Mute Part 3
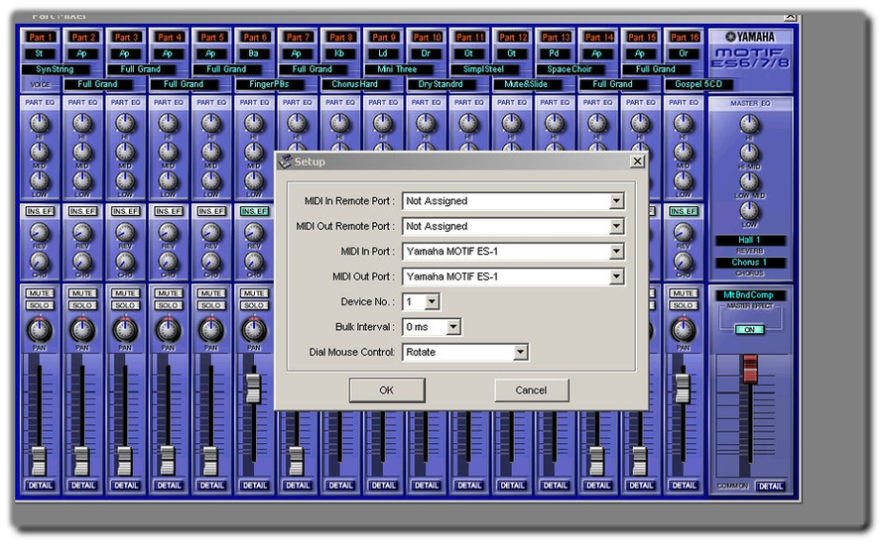 point(125,293)
